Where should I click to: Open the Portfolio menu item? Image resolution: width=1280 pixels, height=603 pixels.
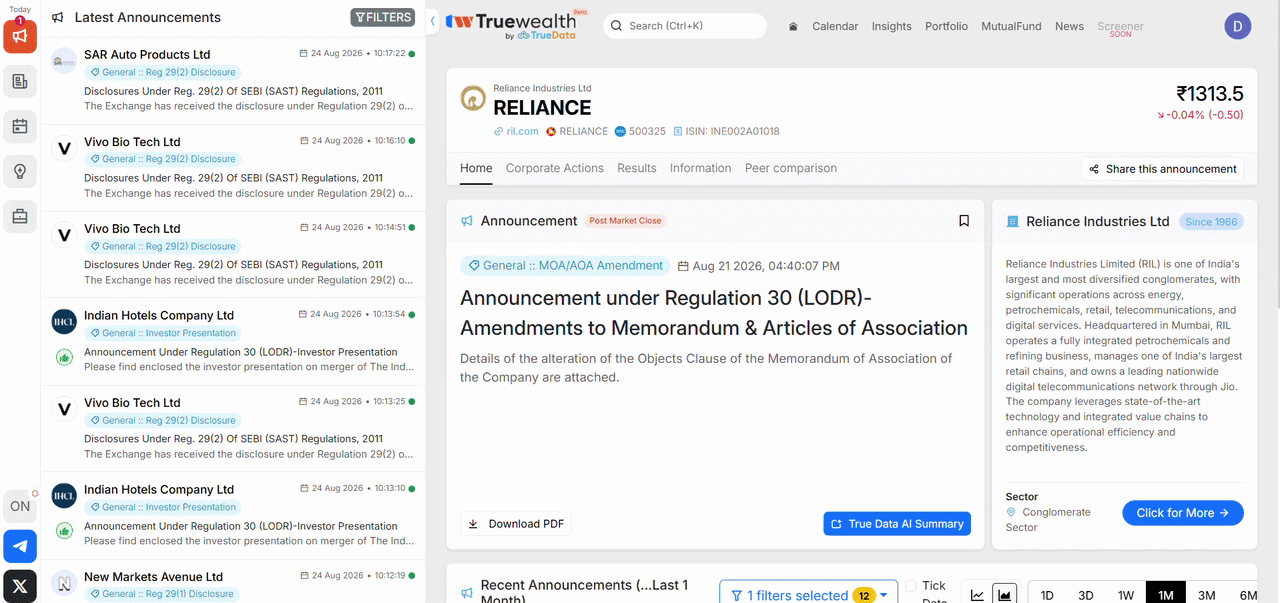tap(946, 27)
